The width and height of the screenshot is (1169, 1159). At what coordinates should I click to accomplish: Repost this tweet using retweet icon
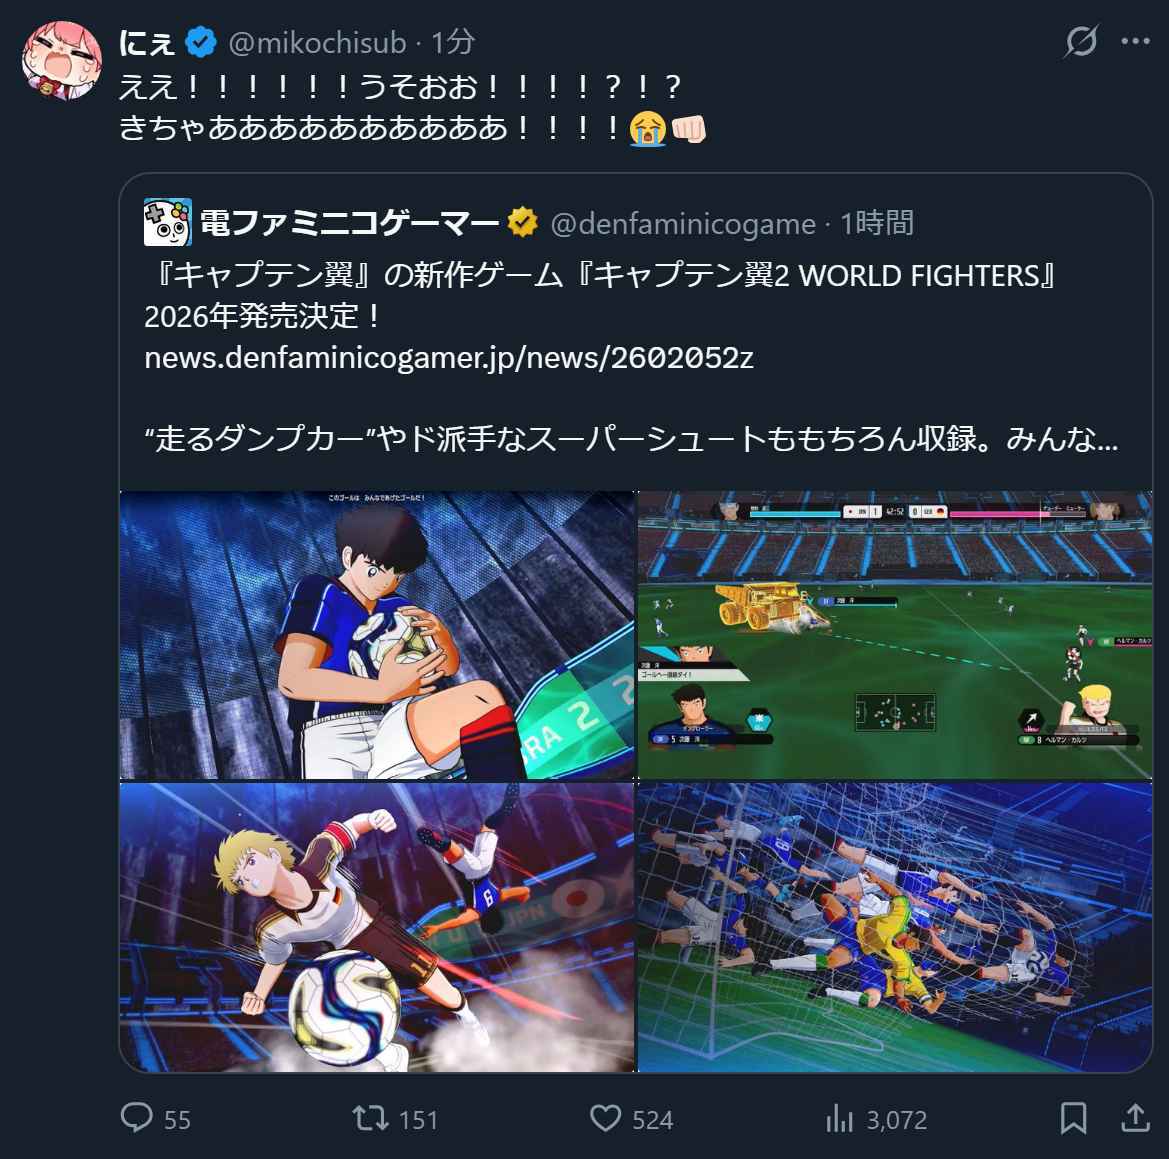(371, 1118)
